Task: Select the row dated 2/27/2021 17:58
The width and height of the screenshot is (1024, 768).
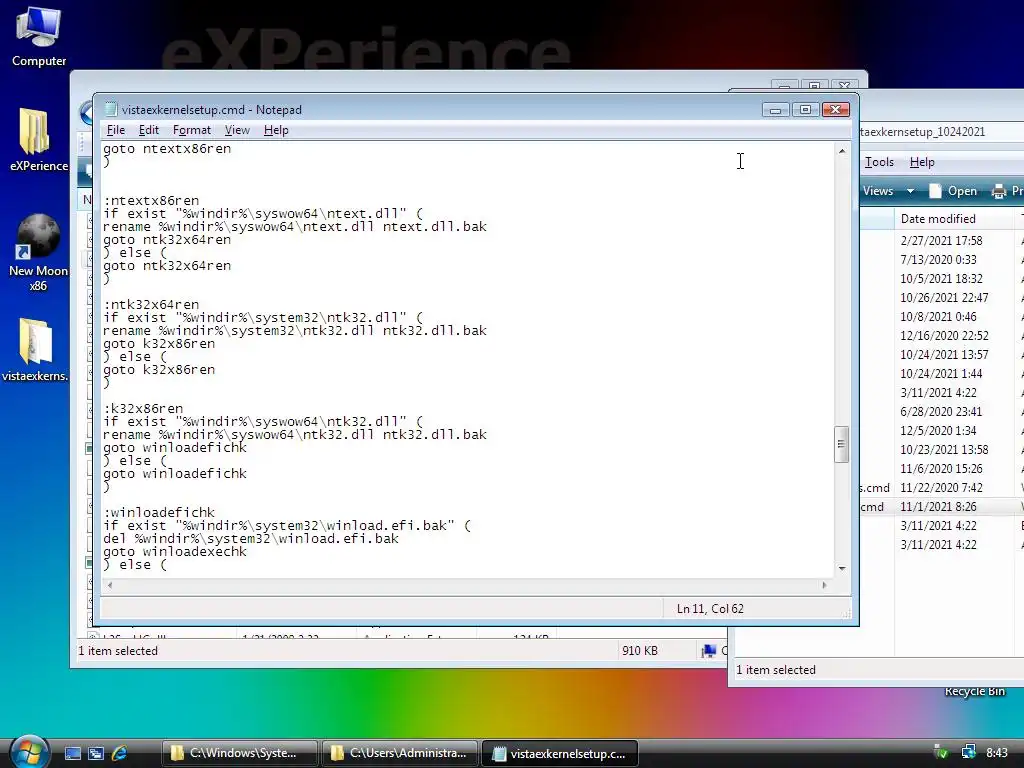Action: 941,240
